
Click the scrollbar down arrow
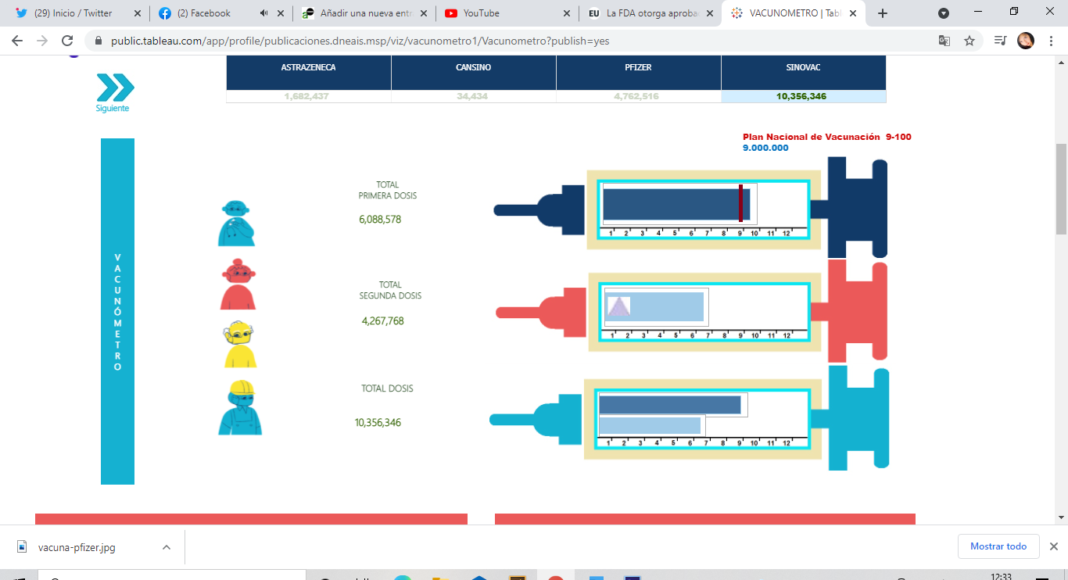pyautogui.click(x=1061, y=517)
